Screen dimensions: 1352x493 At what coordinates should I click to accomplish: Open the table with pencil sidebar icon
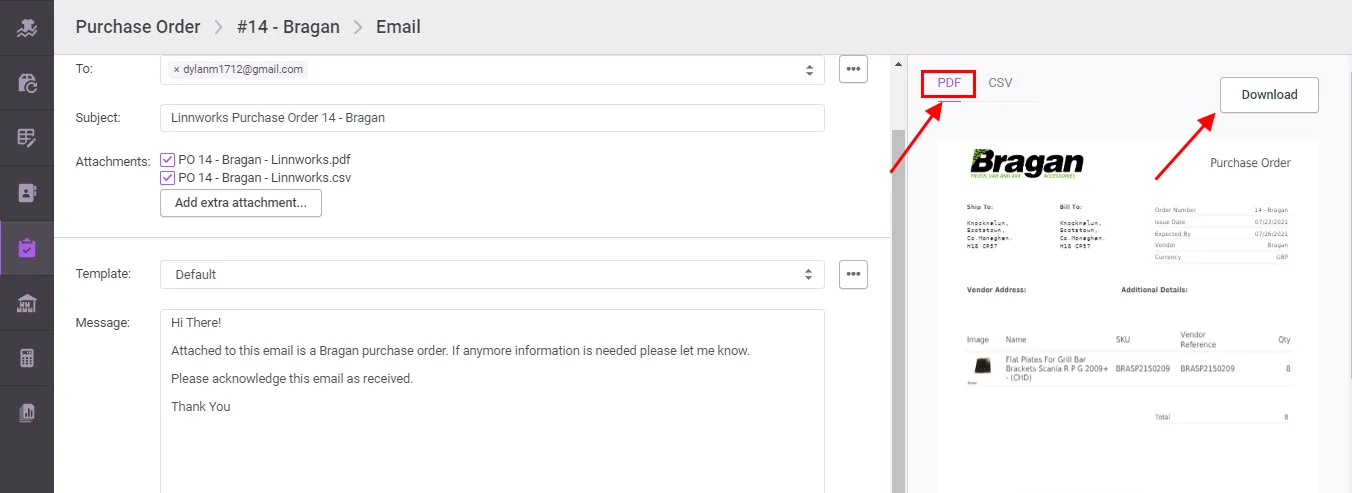pos(27,138)
